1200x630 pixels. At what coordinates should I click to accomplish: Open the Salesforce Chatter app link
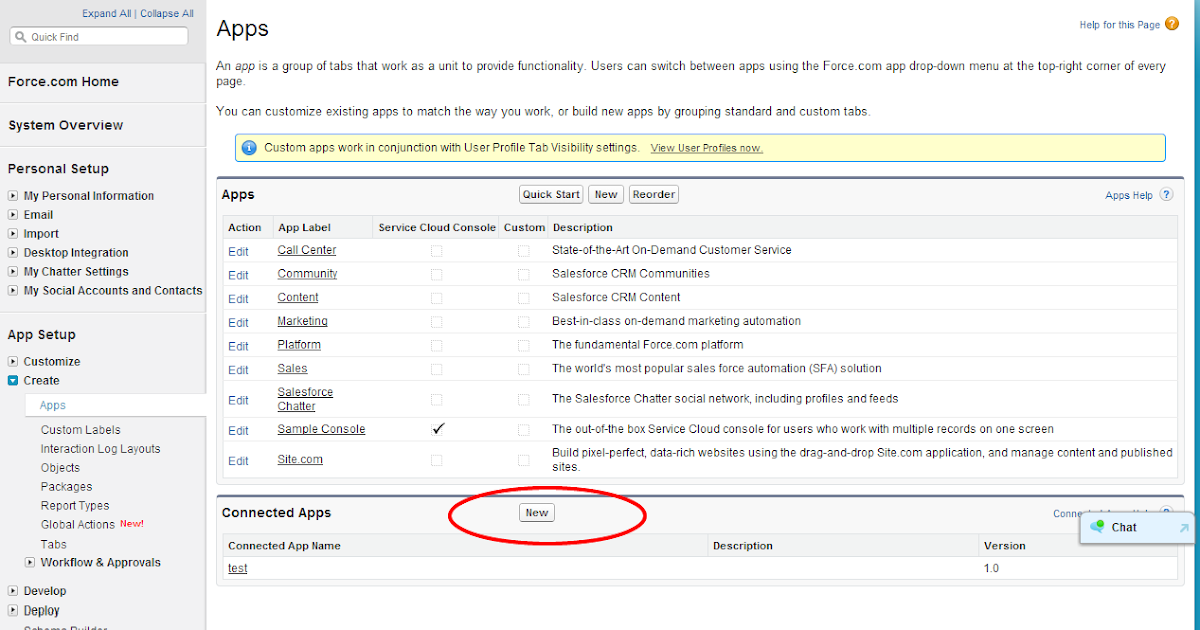pos(305,399)
